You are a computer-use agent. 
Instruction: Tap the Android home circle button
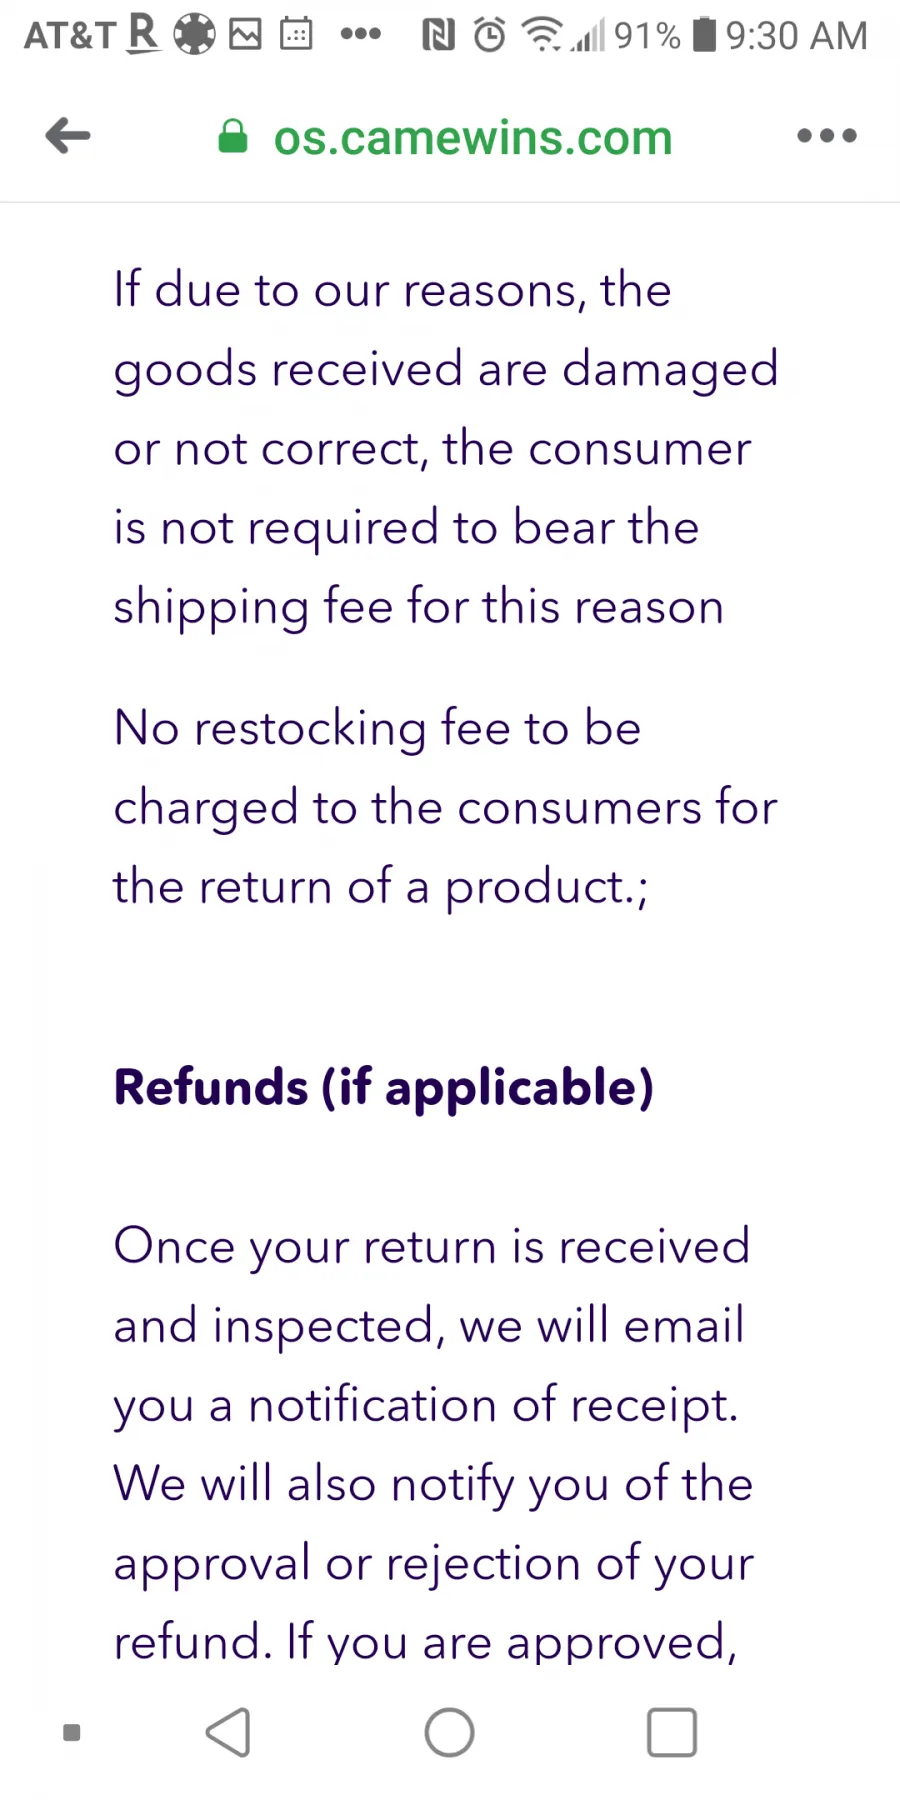tap(449, 1732)
